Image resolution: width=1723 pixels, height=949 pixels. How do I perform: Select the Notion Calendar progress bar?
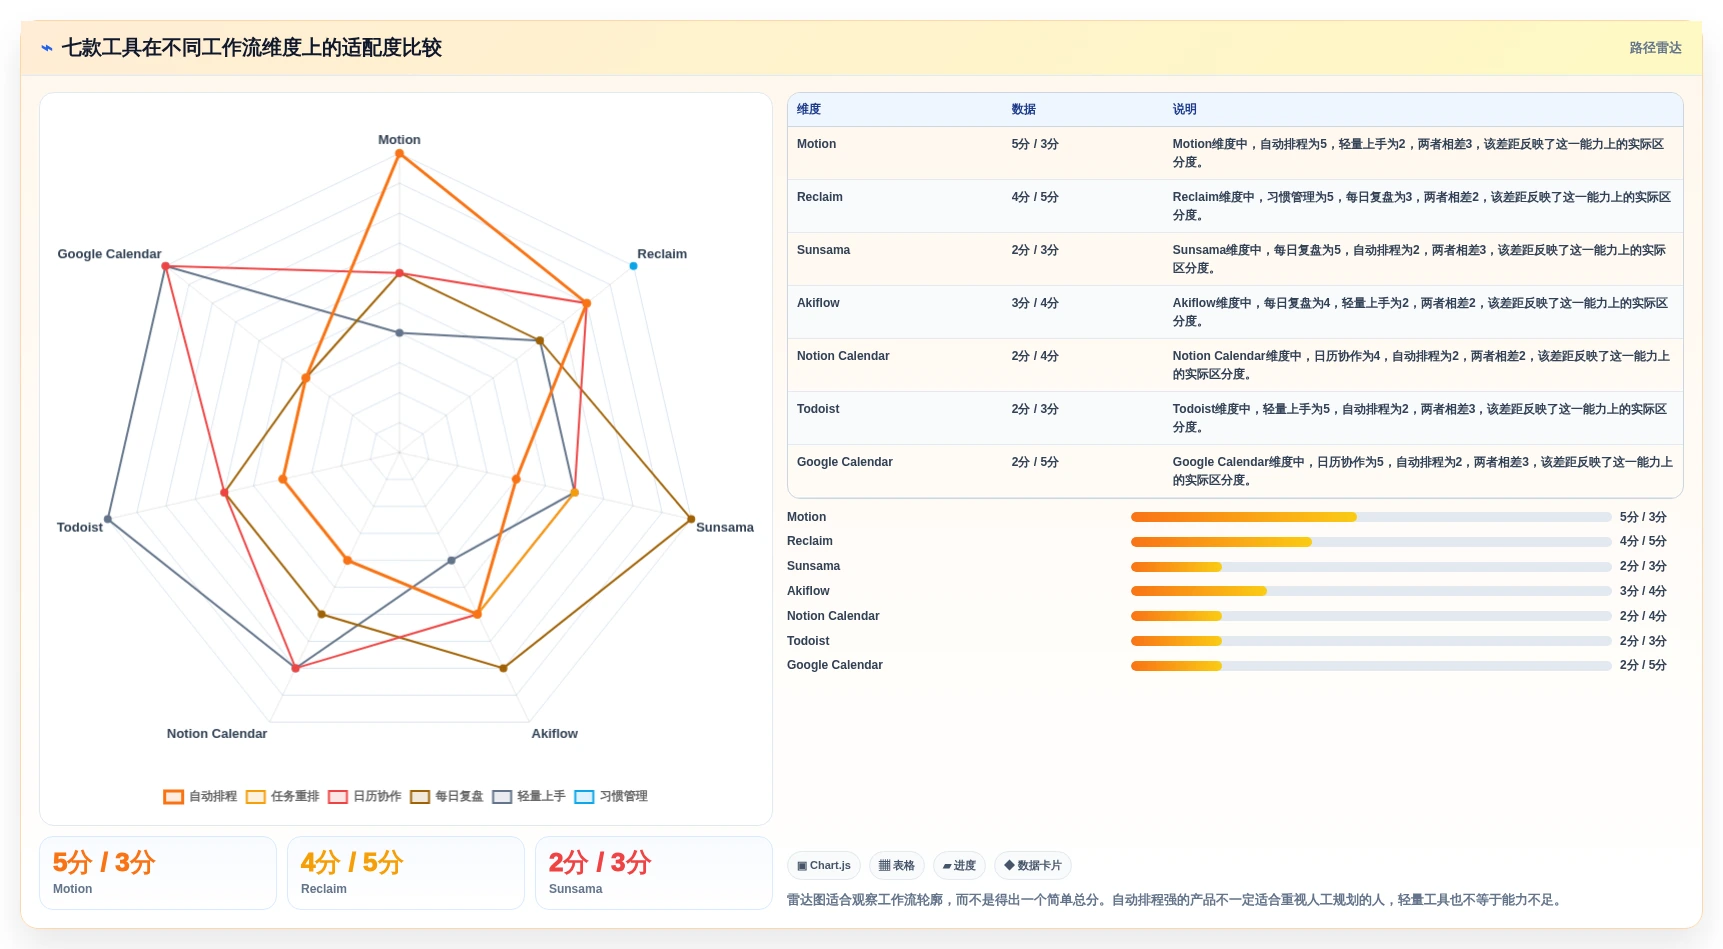pyautogui.click(x=1371, y=616)
